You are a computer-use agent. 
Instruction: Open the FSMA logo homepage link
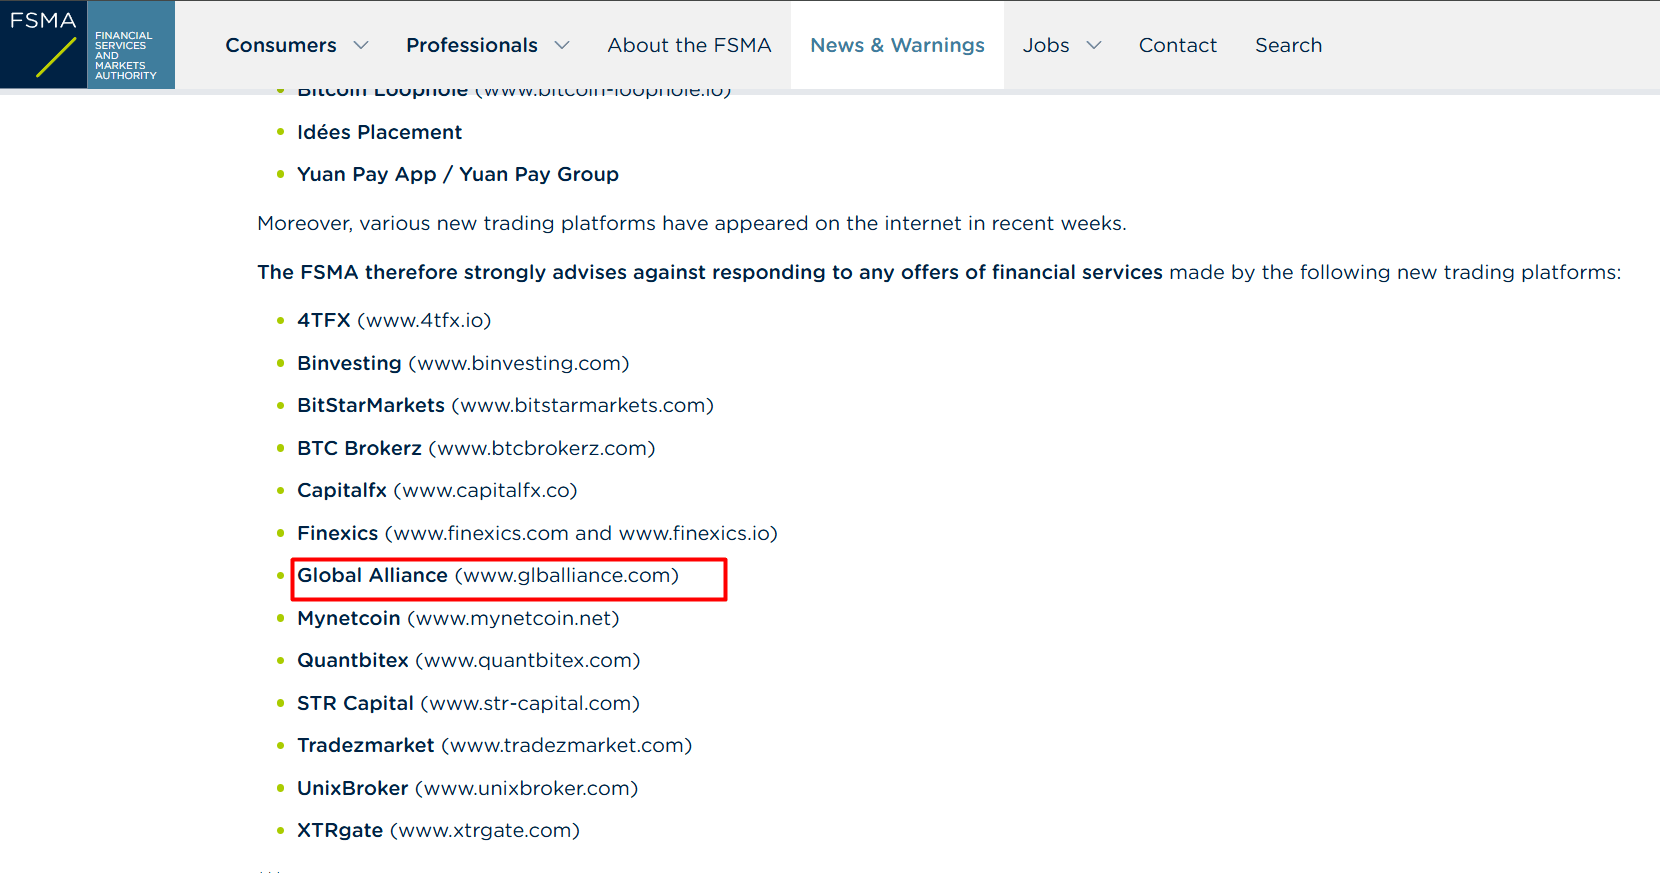87,45
